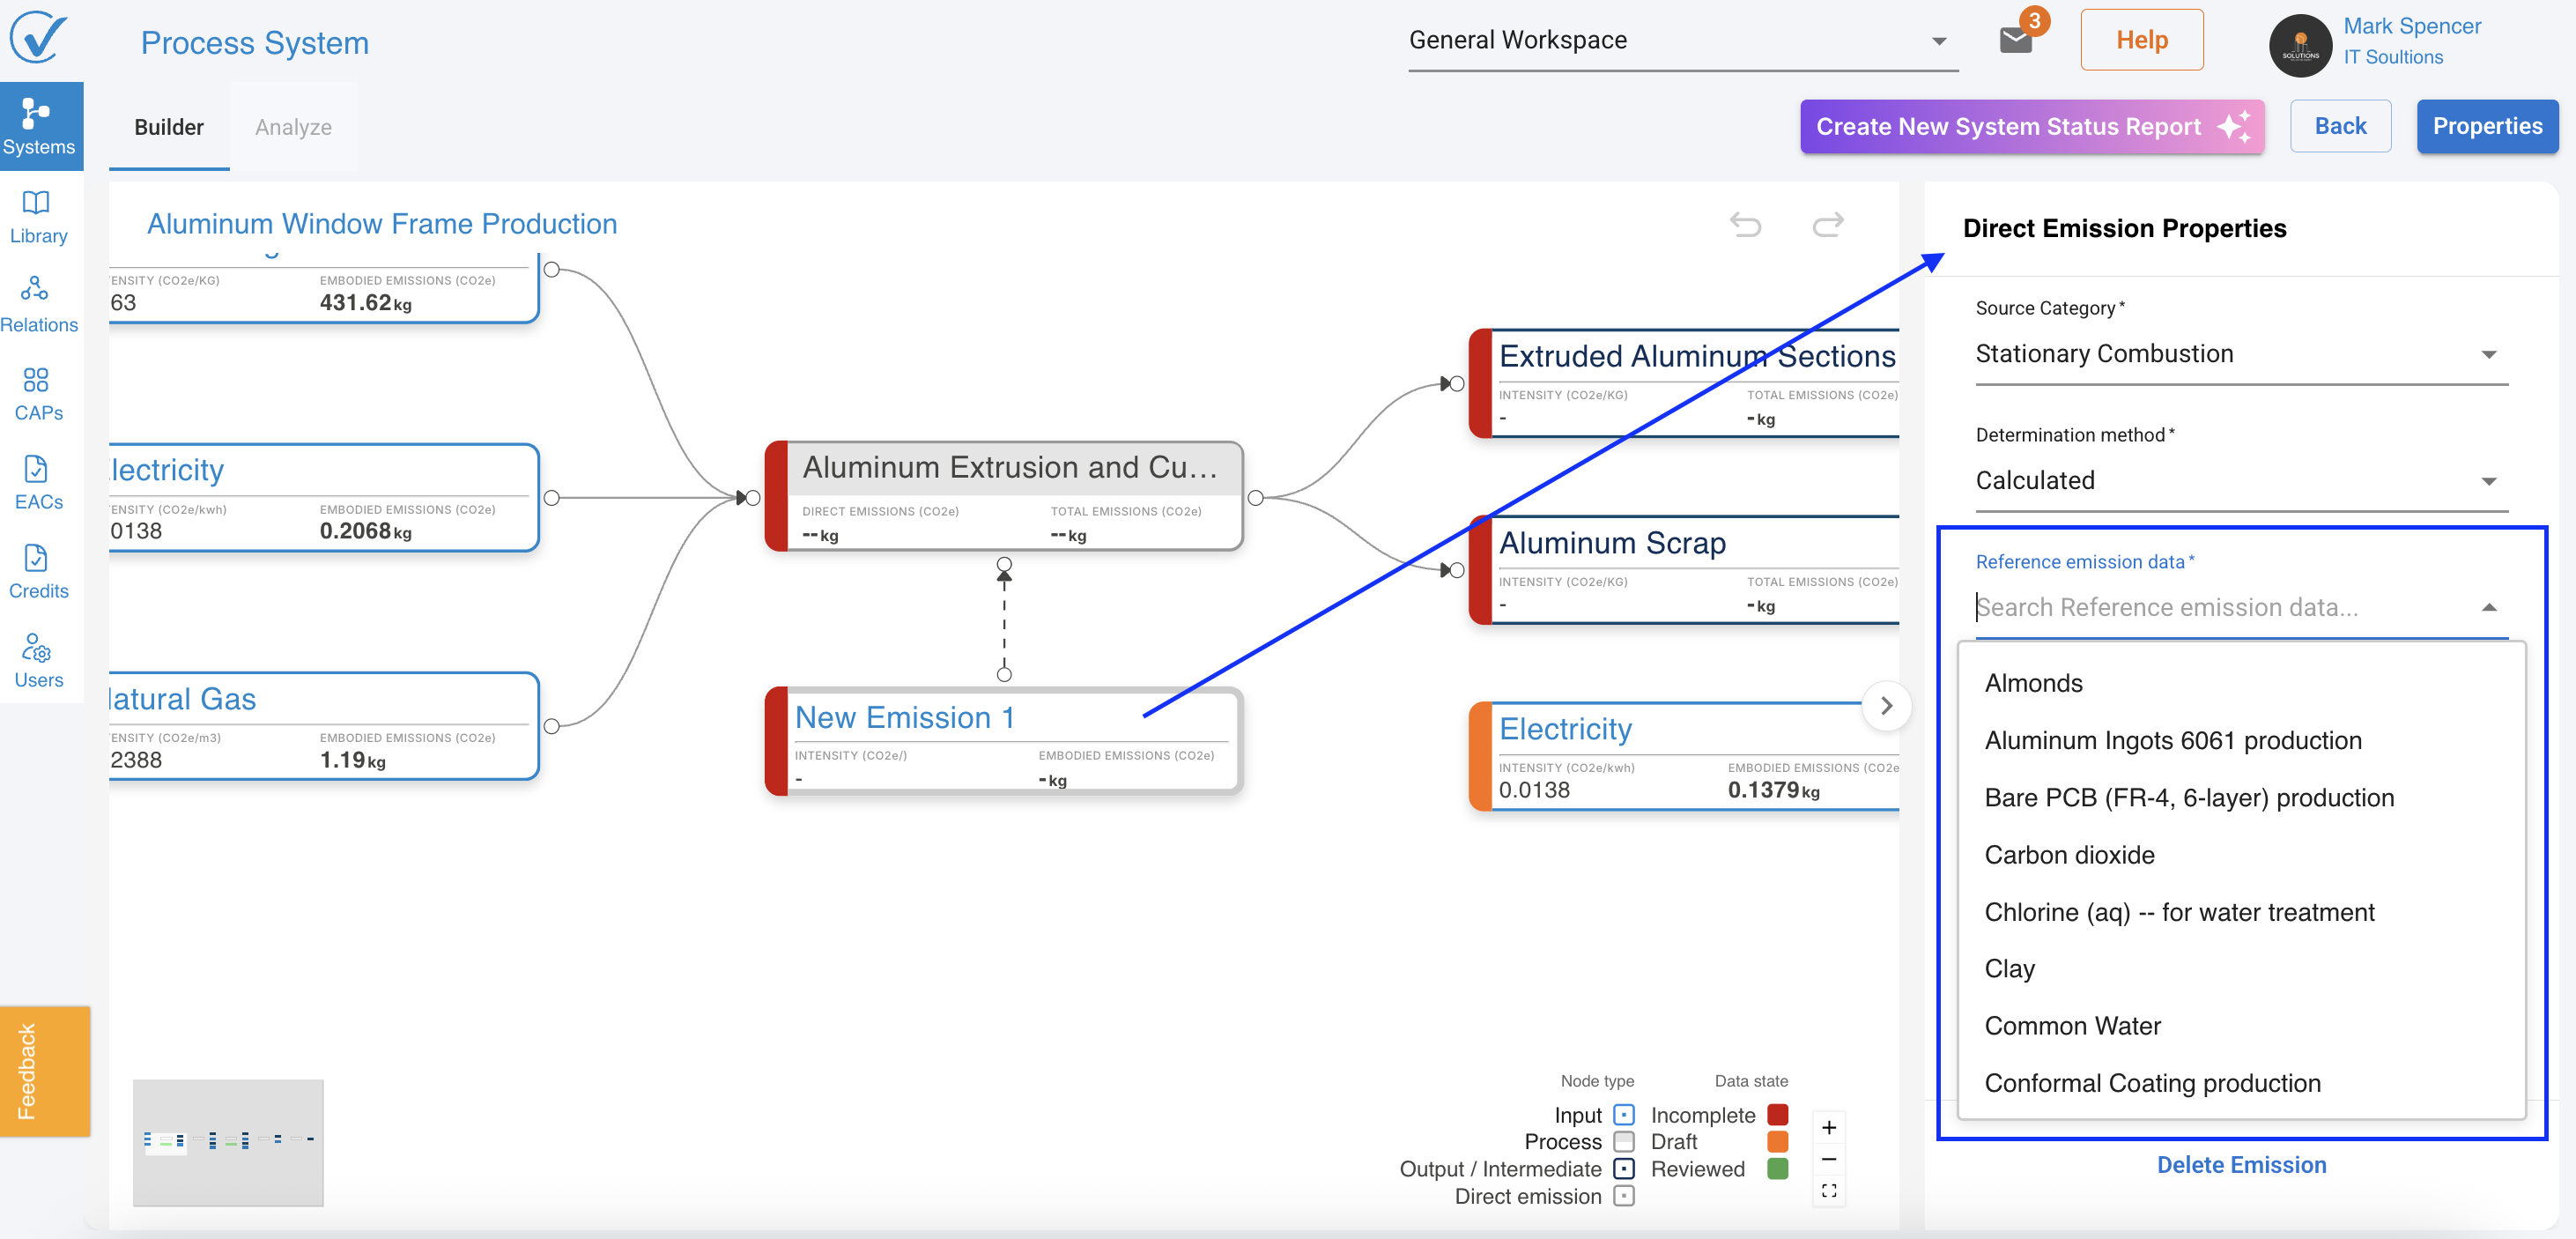Screen dimensions: 2576x1239
Task: Toggle the Direct emission legend box
Action: 1623,1196
